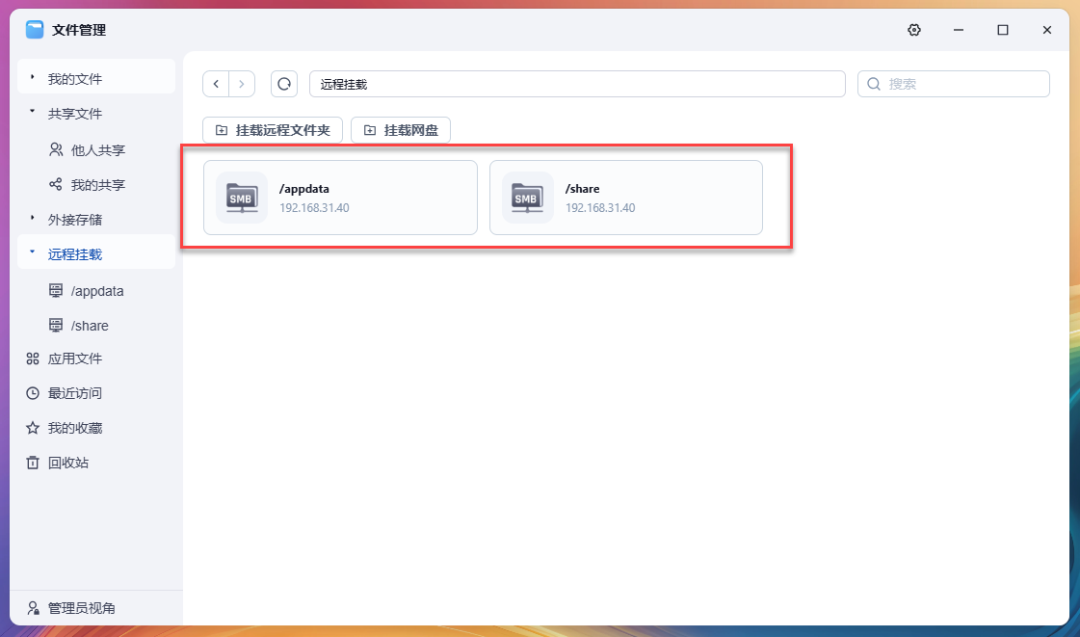Screen dimensions: 1080x637
Task: Click the search magnifier icon
Action: click(874, 84)
